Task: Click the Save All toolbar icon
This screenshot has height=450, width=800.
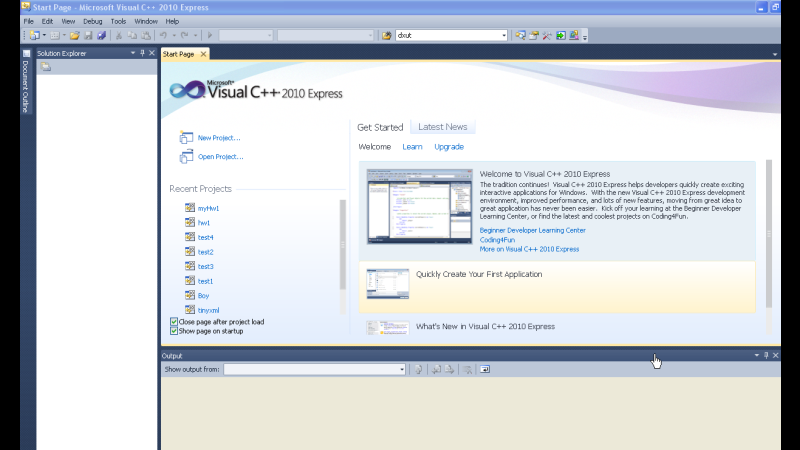Action: [102, 35]
